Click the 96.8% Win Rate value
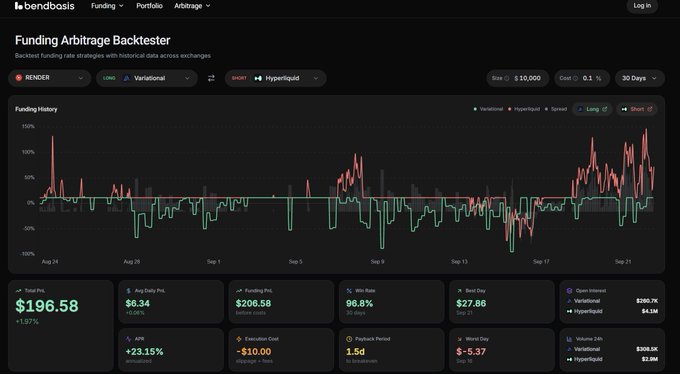 point(359,303)
